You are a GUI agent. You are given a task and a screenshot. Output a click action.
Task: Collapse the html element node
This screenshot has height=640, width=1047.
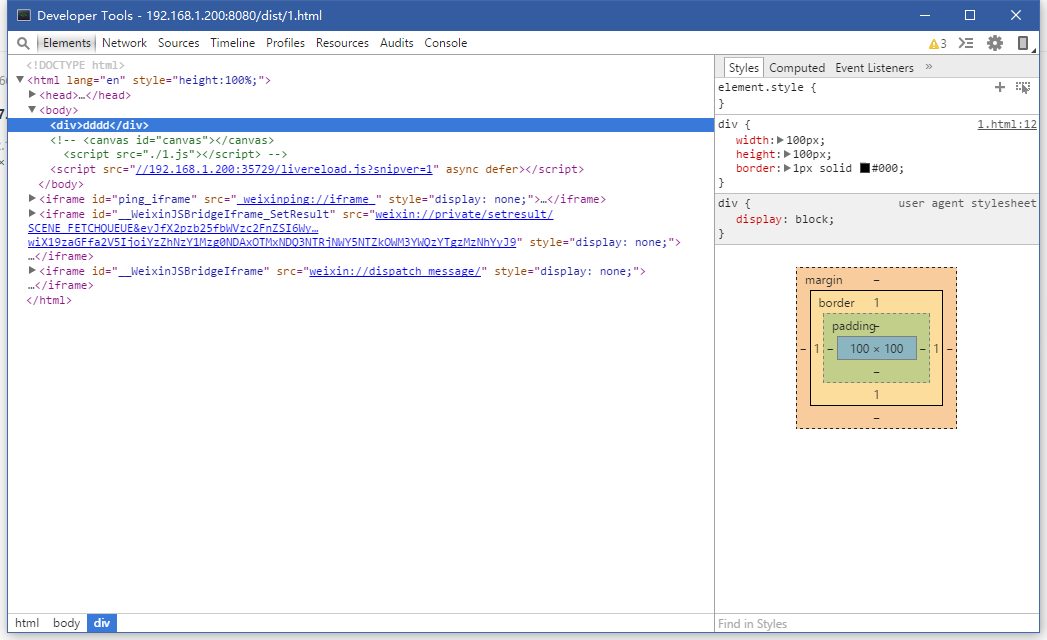pos(20,79)
